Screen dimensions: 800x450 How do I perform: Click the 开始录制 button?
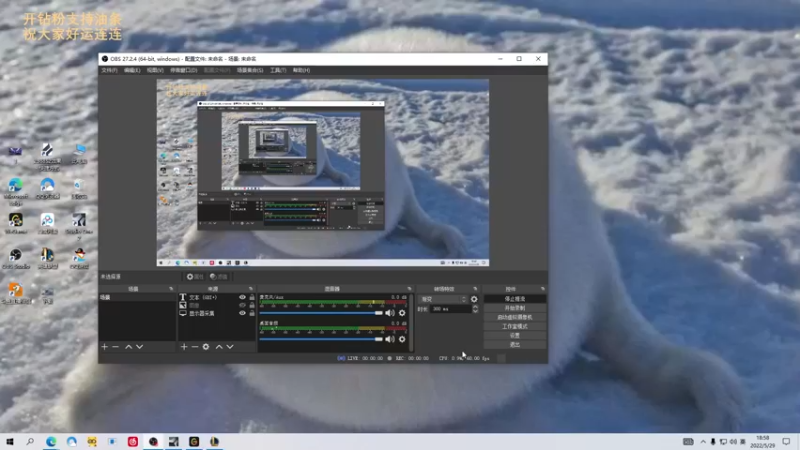coord(515,308)
